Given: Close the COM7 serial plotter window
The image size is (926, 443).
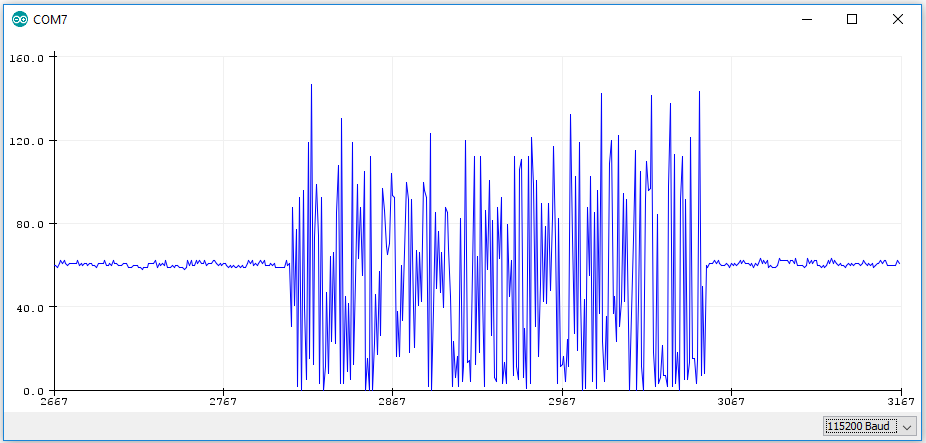Looking at the screenshot, I should coord(898,19).
